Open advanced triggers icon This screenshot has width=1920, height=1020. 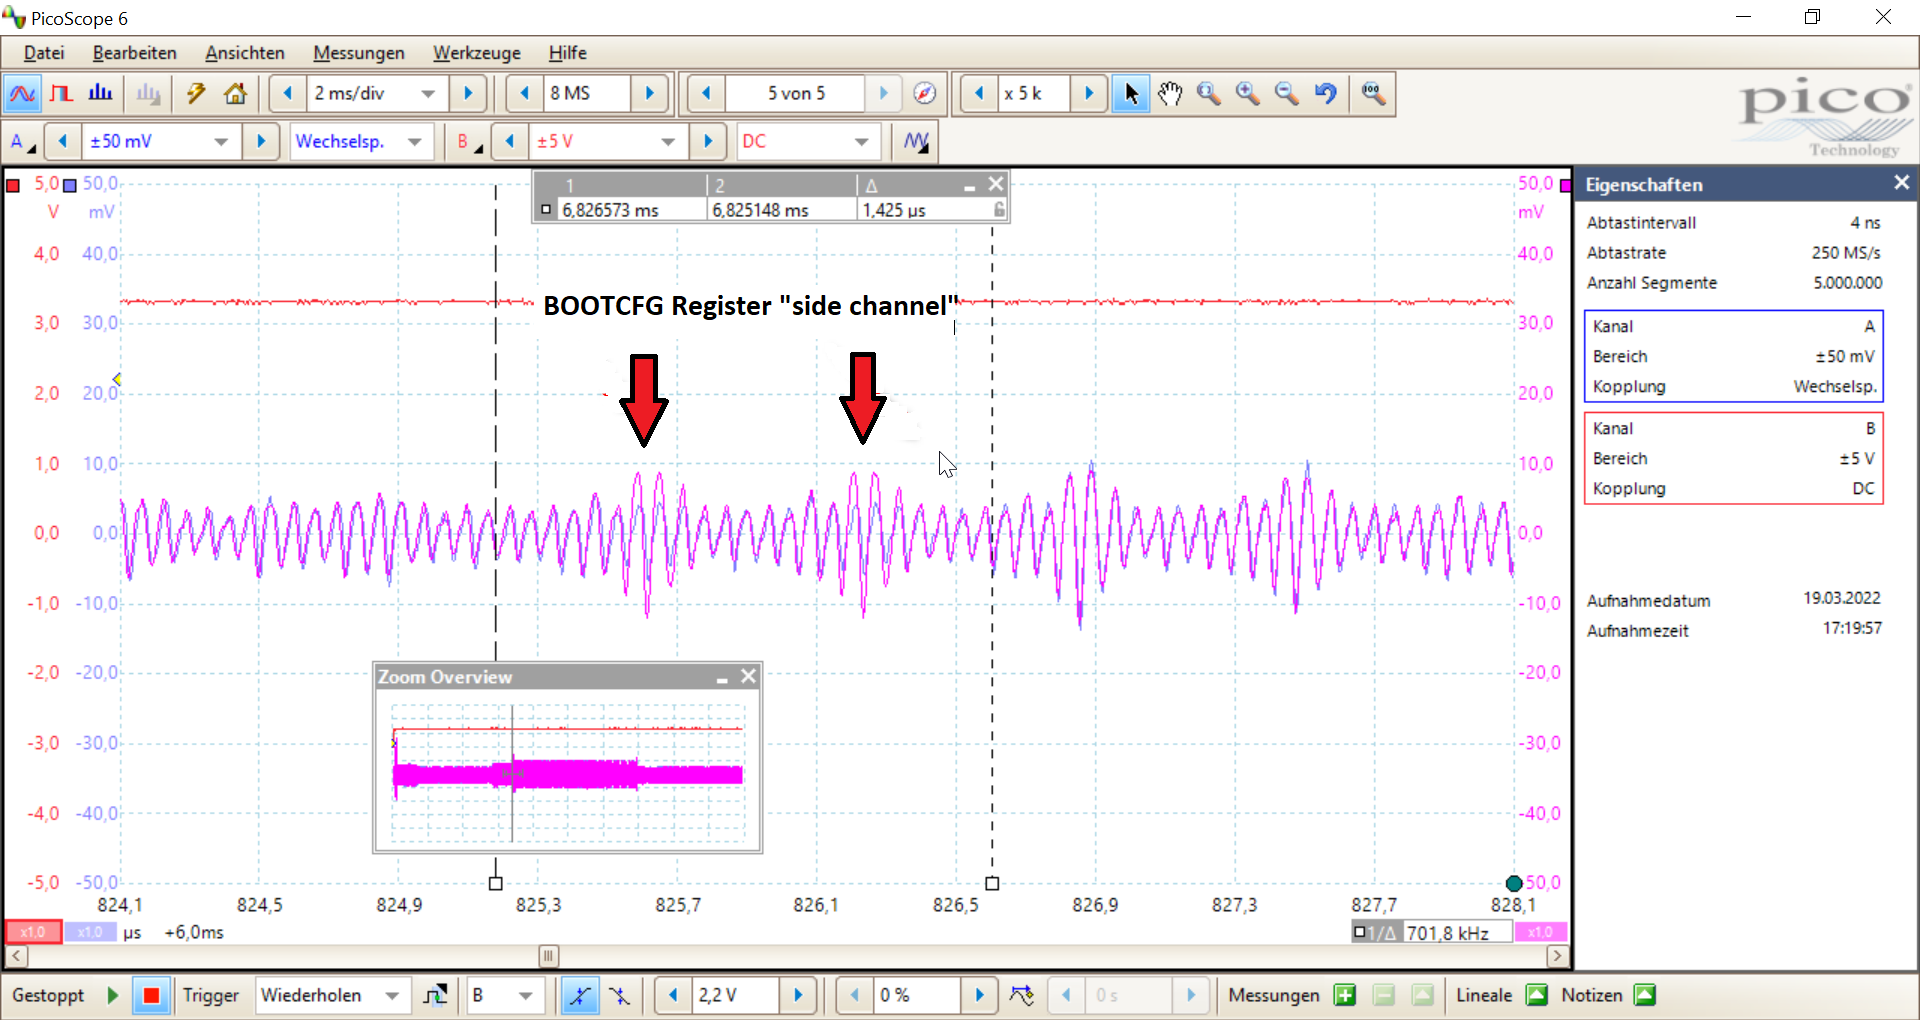[x=1021, y=995]
